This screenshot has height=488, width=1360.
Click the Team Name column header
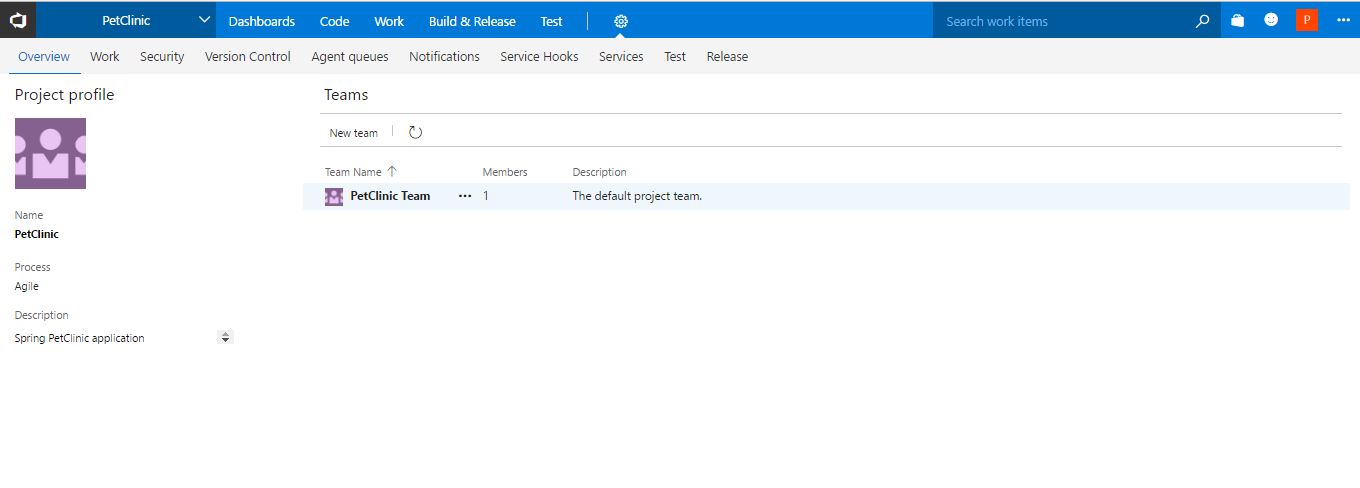(353, 172)
